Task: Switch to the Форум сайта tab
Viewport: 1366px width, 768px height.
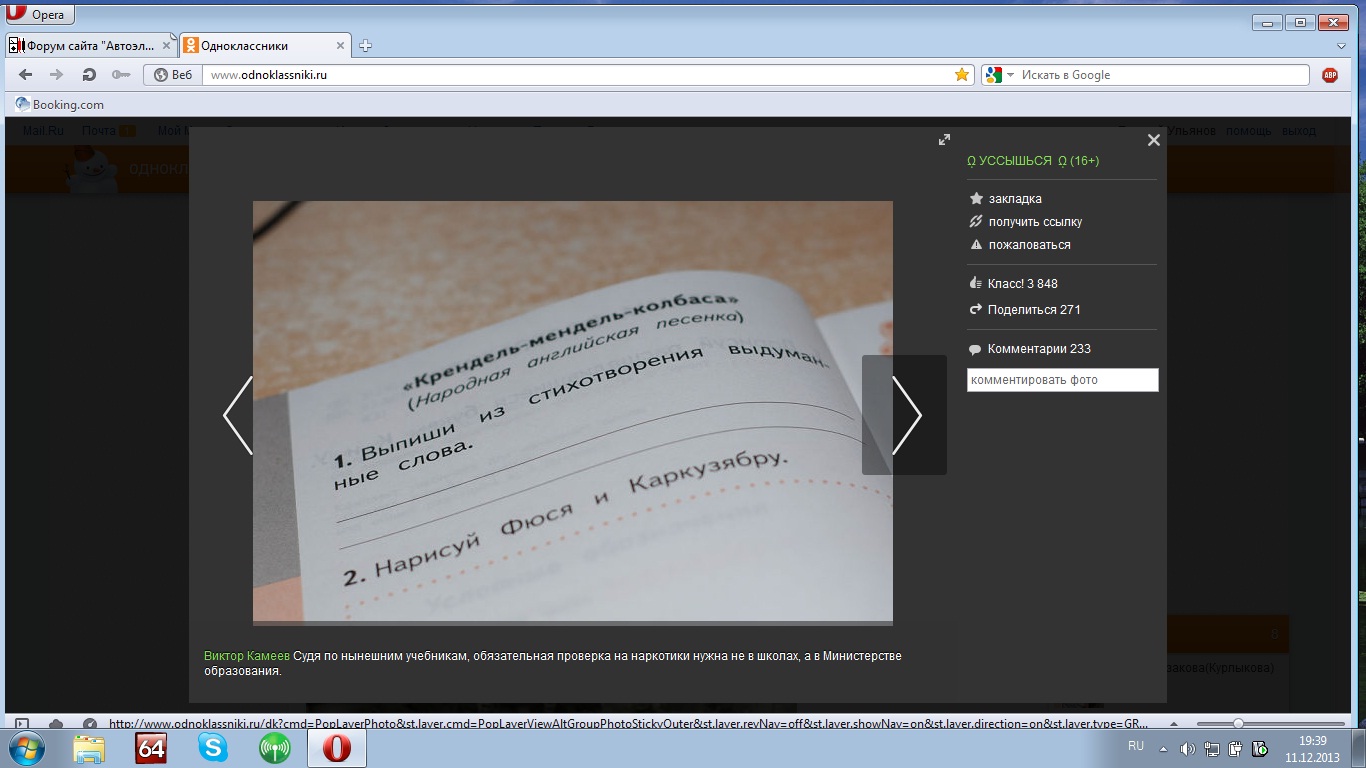Action: (90, 46)
